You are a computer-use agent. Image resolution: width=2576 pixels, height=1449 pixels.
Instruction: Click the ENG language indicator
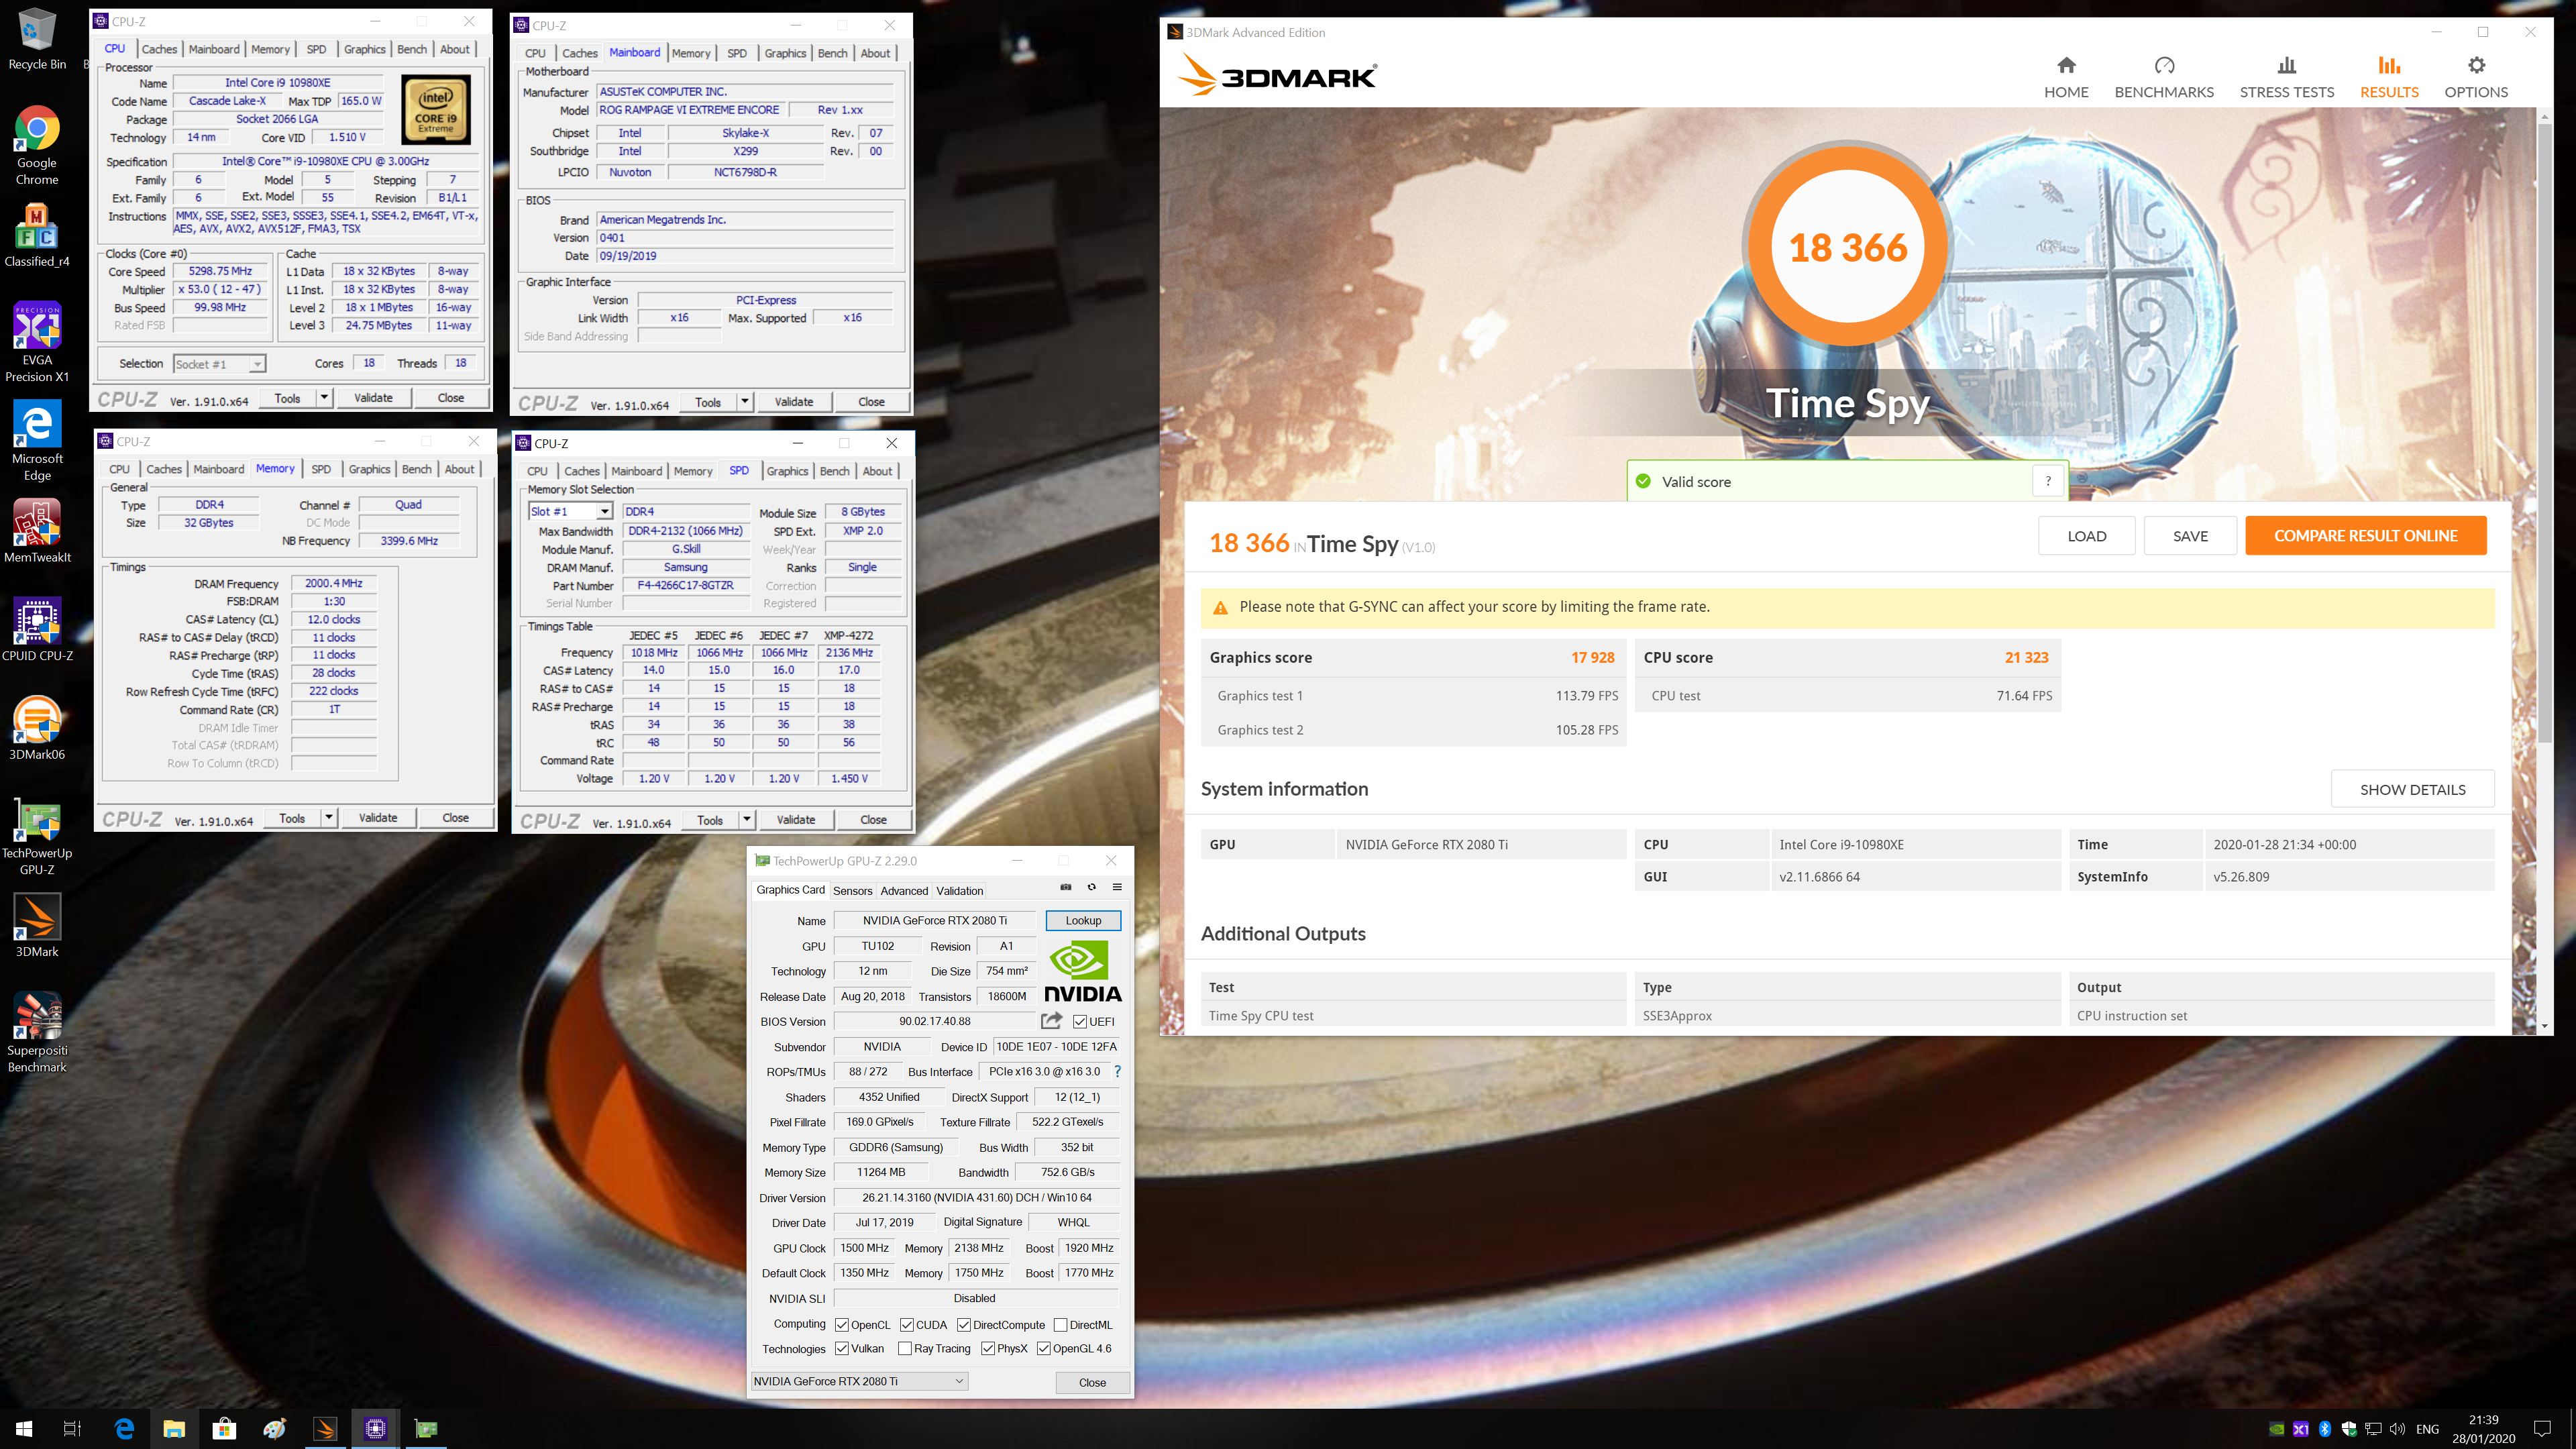[2427, 1429]
